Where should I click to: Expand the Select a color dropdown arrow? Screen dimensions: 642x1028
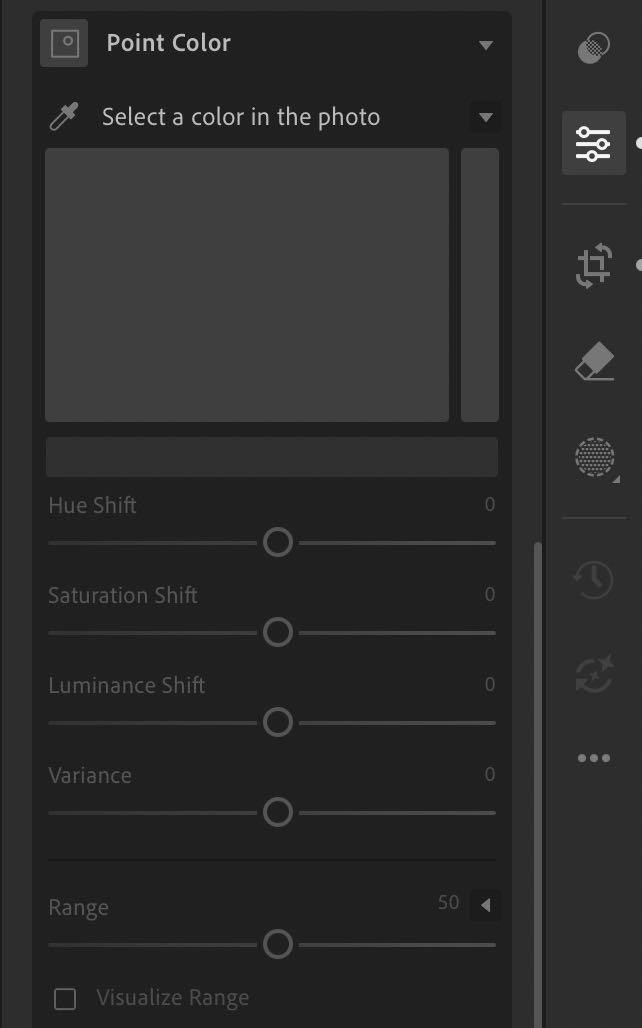click(x=486, y=117)
